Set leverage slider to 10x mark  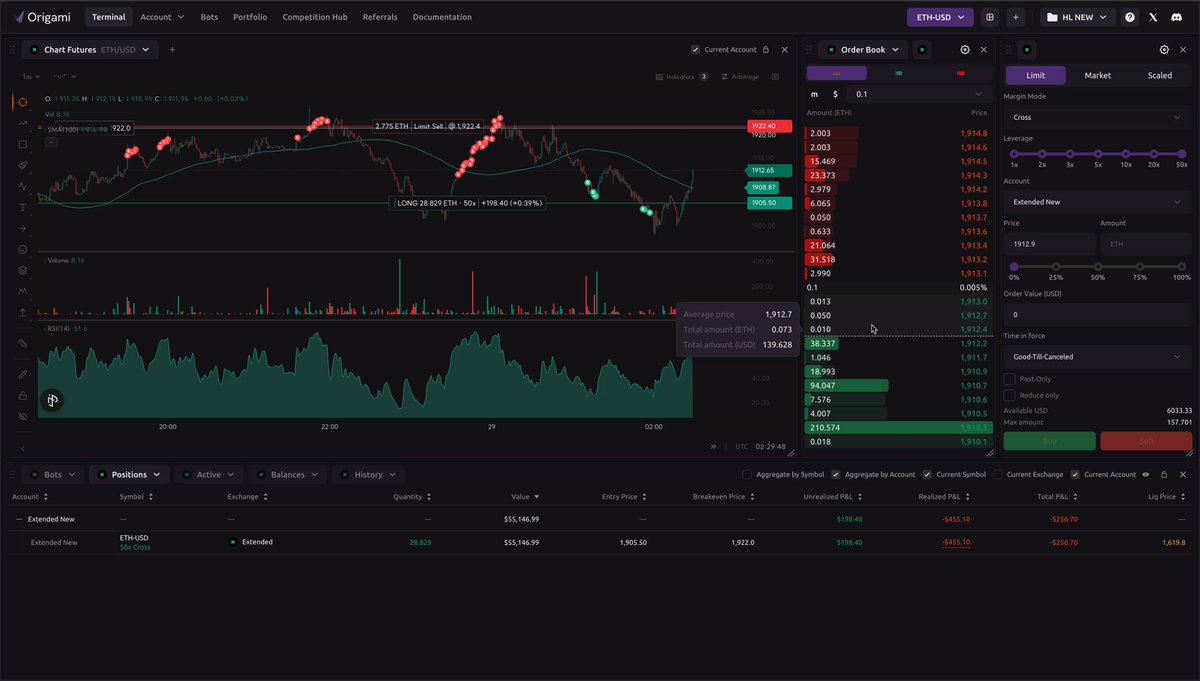click(1126, 154)
